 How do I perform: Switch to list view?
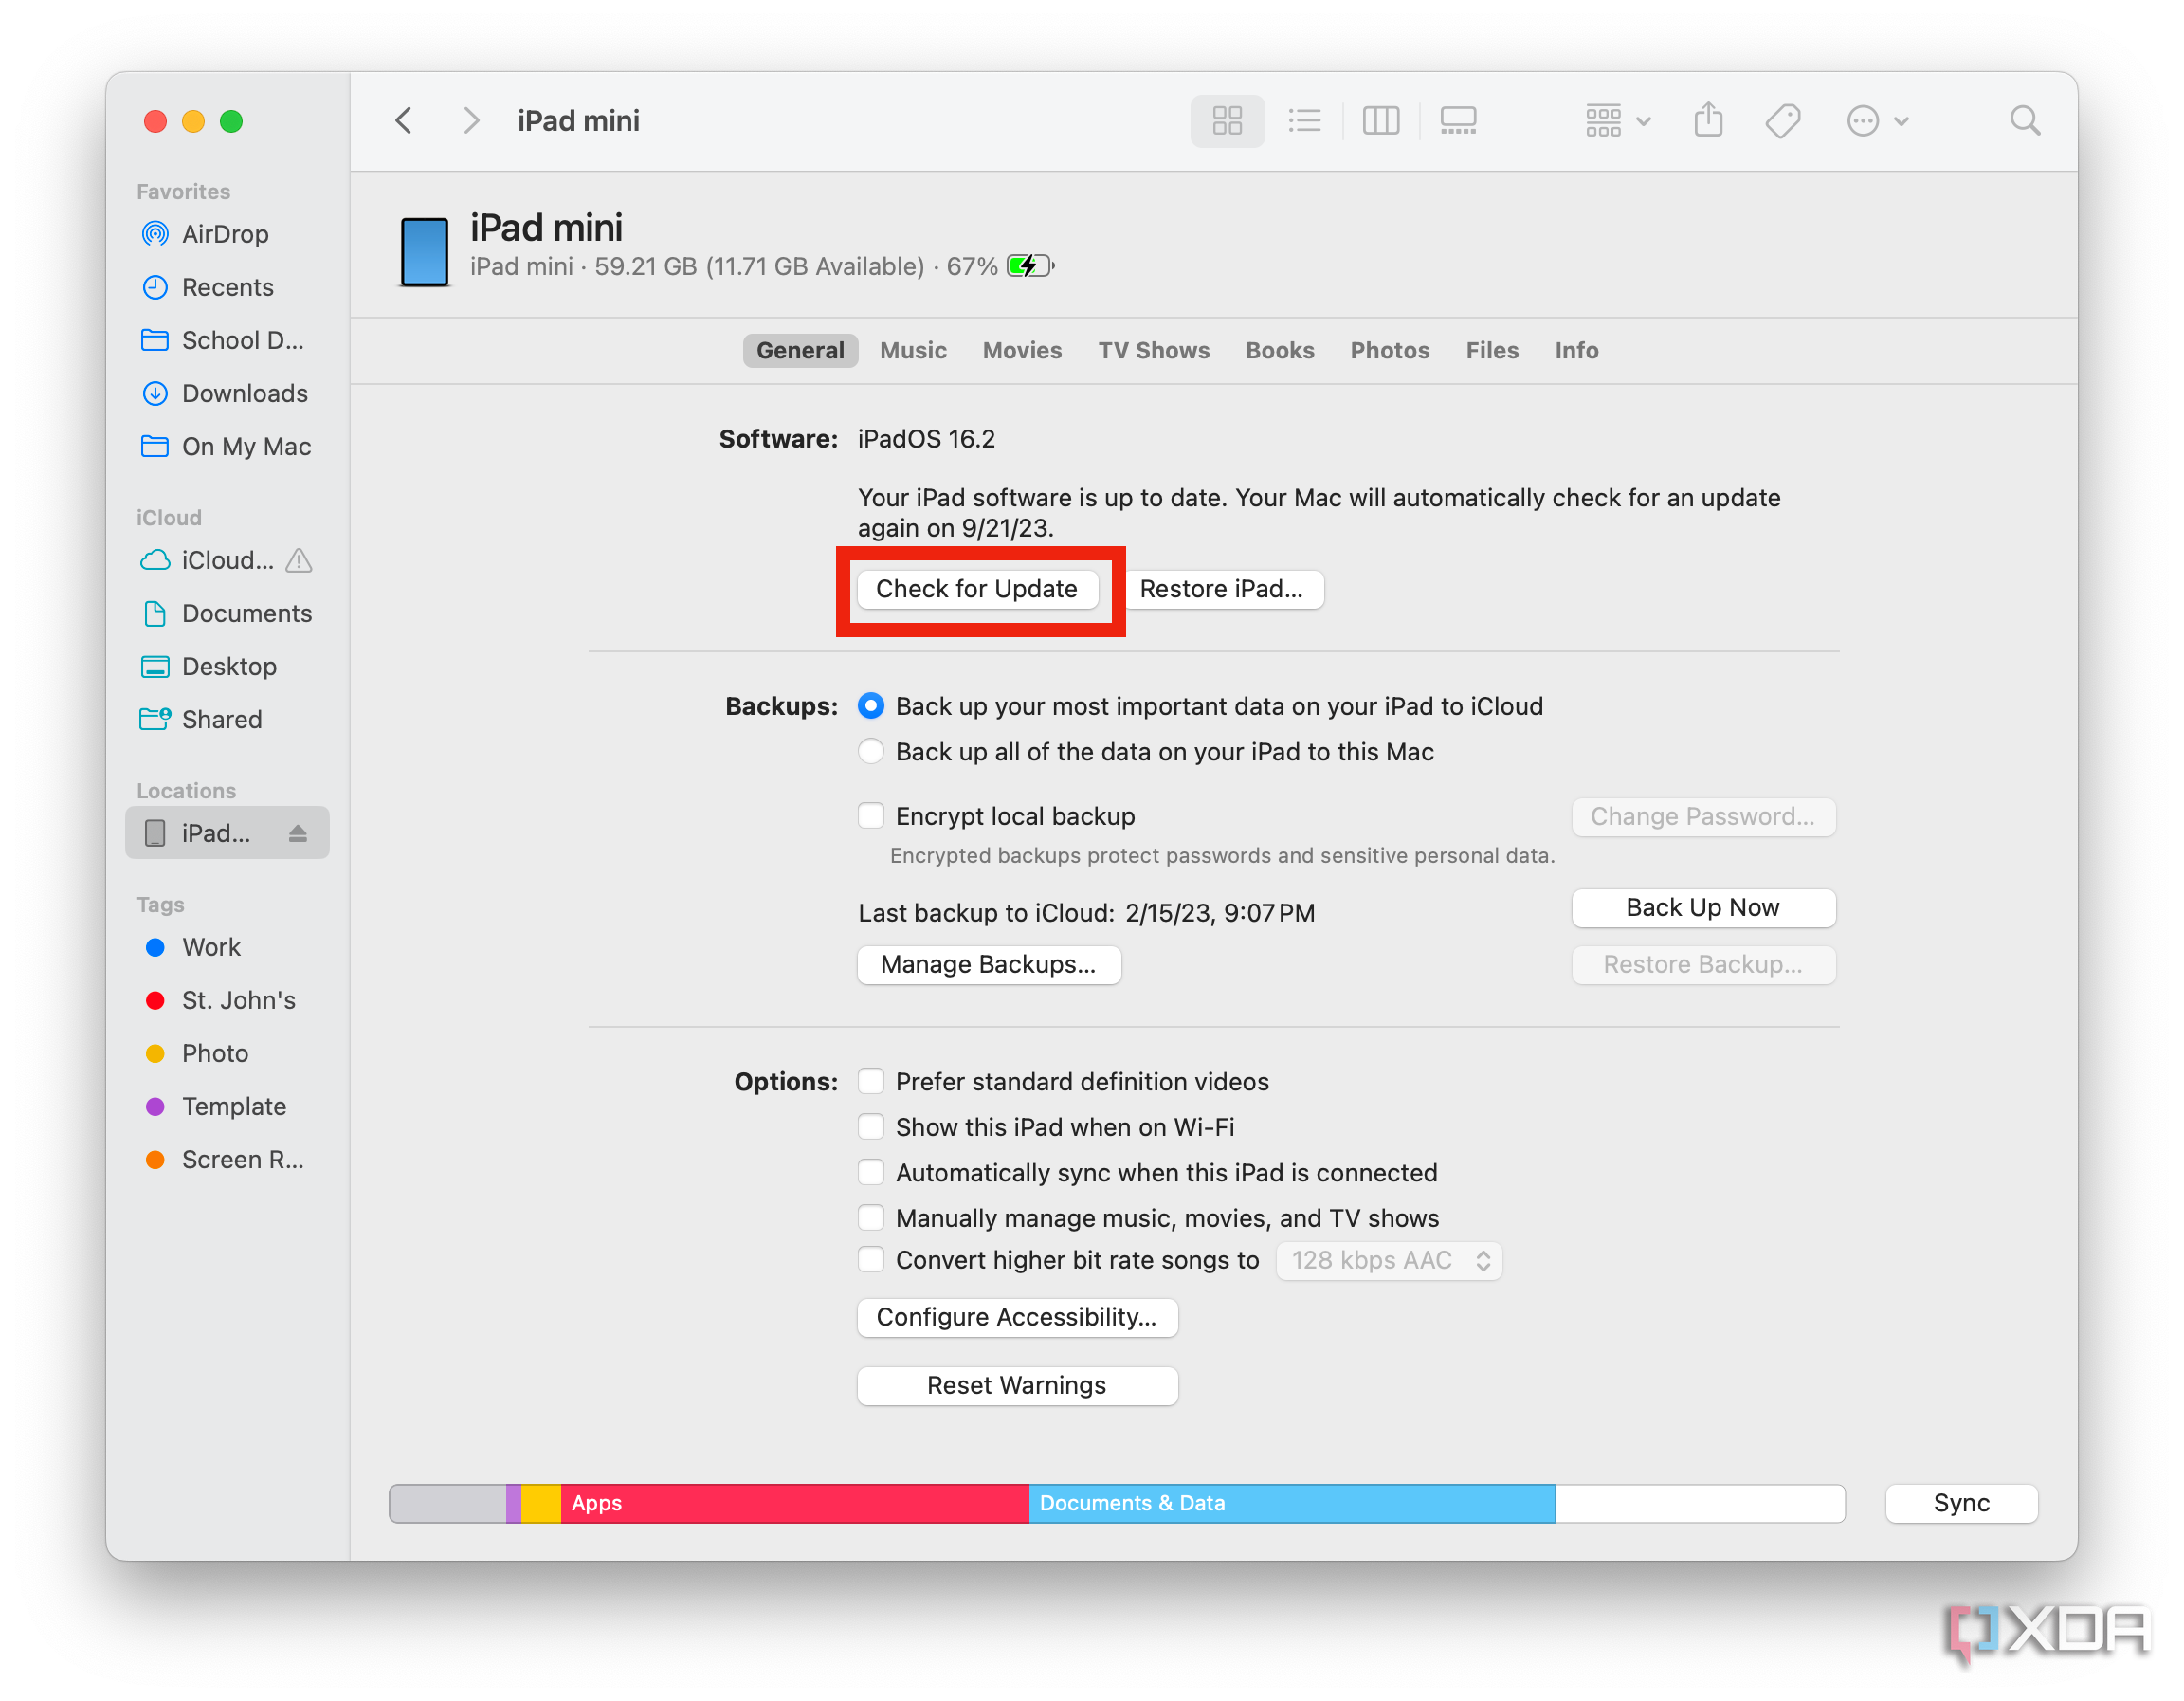[1304, 121]
